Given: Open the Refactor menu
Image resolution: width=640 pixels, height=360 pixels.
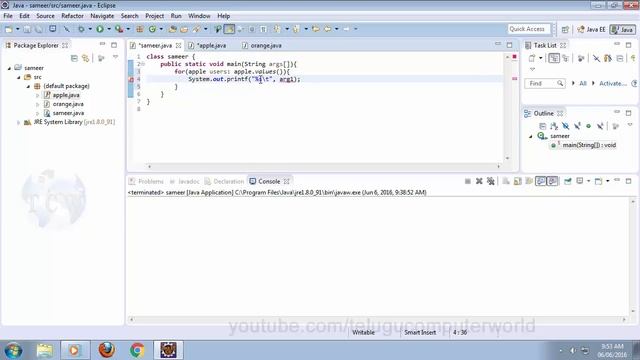Looking at the screenshot, I should pyautogui.click(x=72, y=16).
